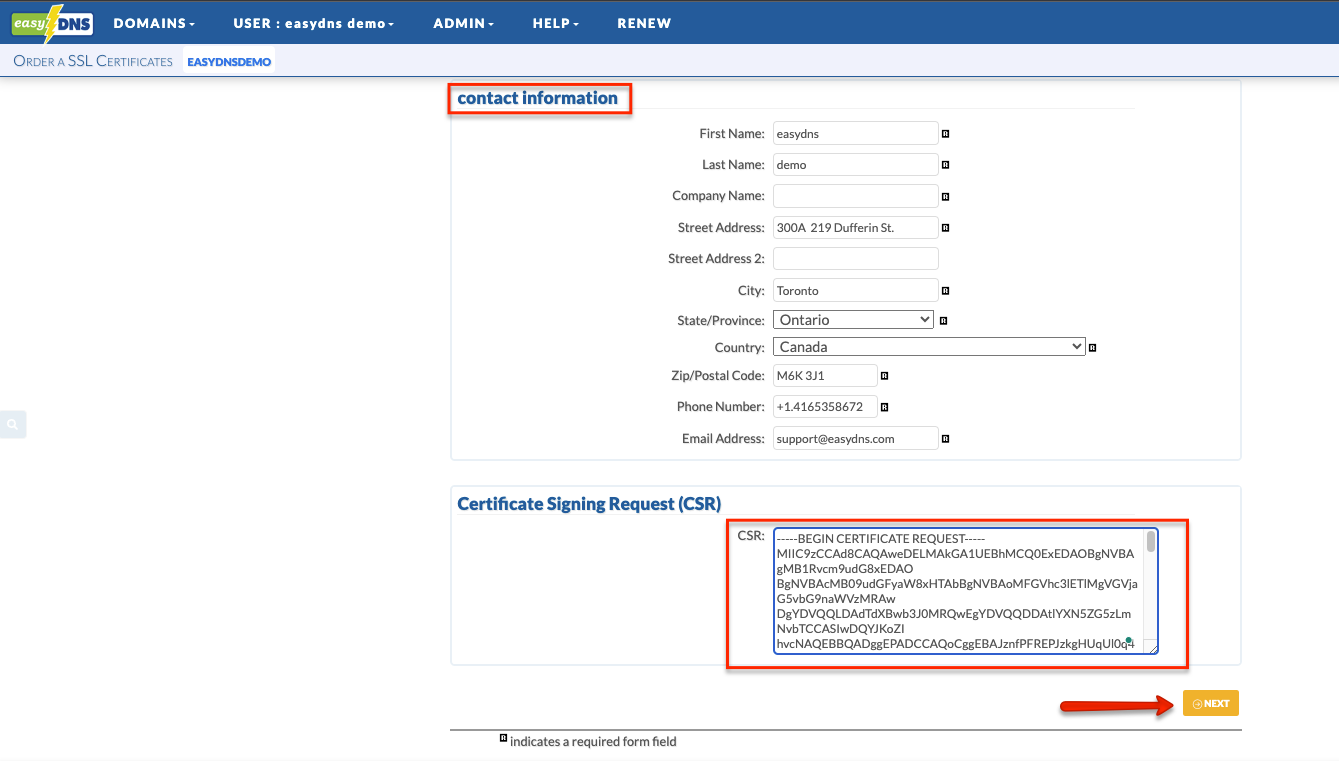Click required indicator icon beside Email Address
Image resolution: width=1339 pixels, height=761 pixels.
[945, 439]
